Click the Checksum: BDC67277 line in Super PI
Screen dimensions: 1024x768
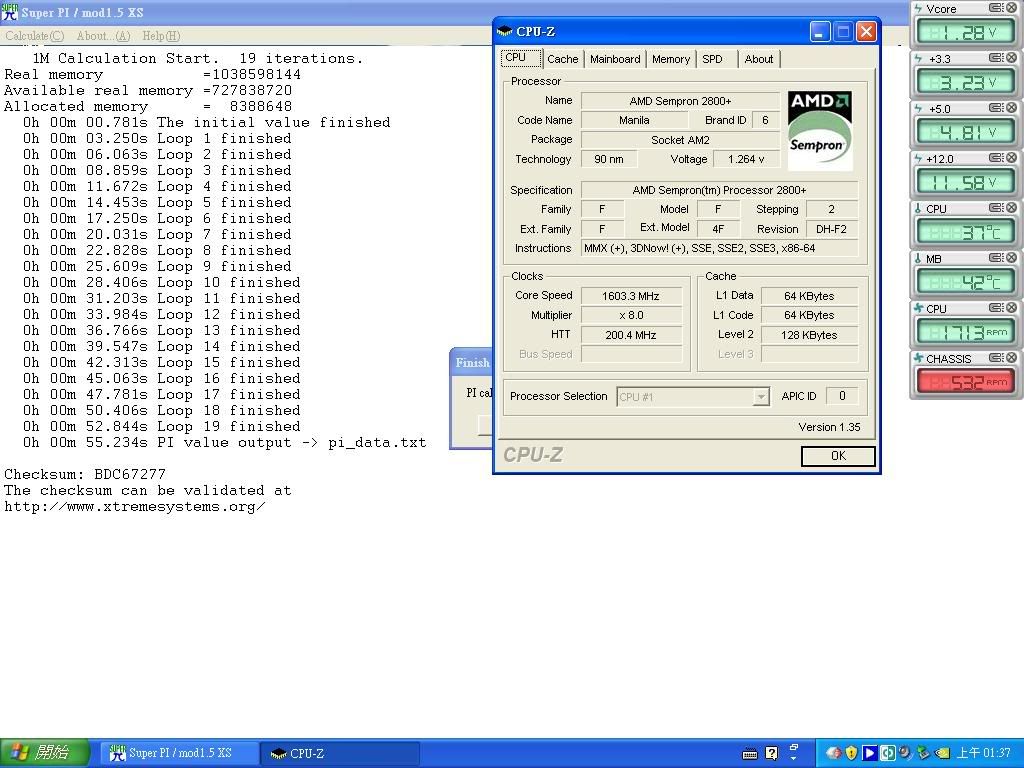click(x=85, y=474)
